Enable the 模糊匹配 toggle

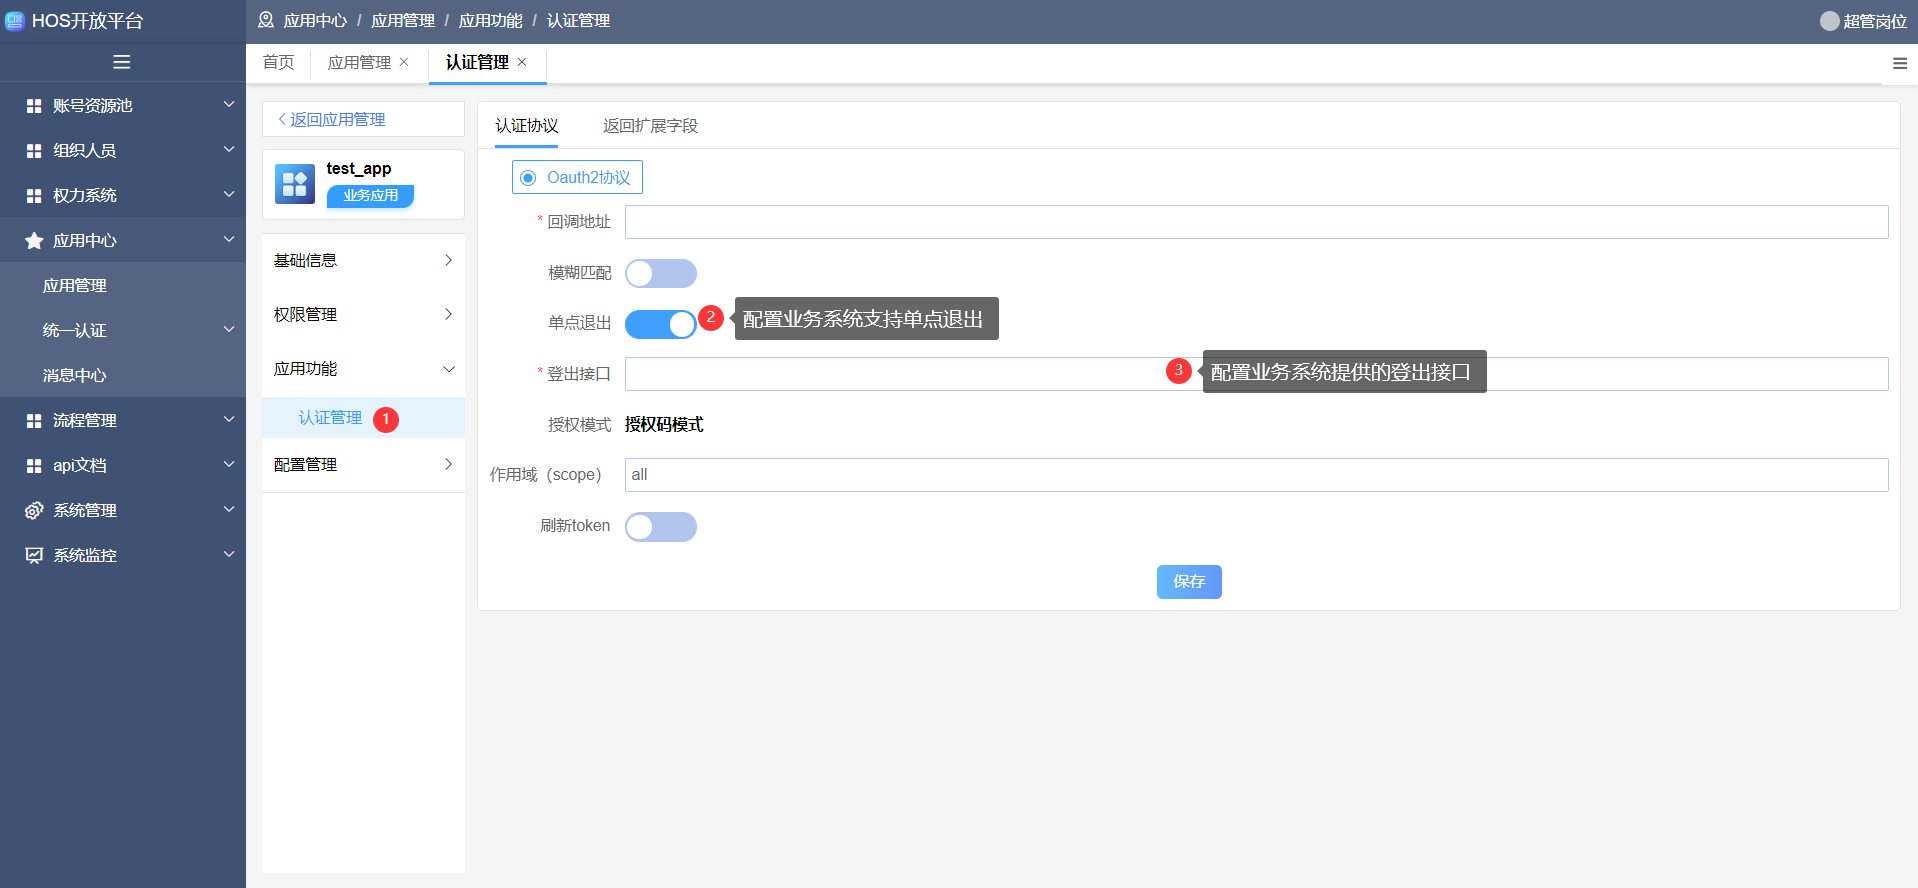(660, 274)
